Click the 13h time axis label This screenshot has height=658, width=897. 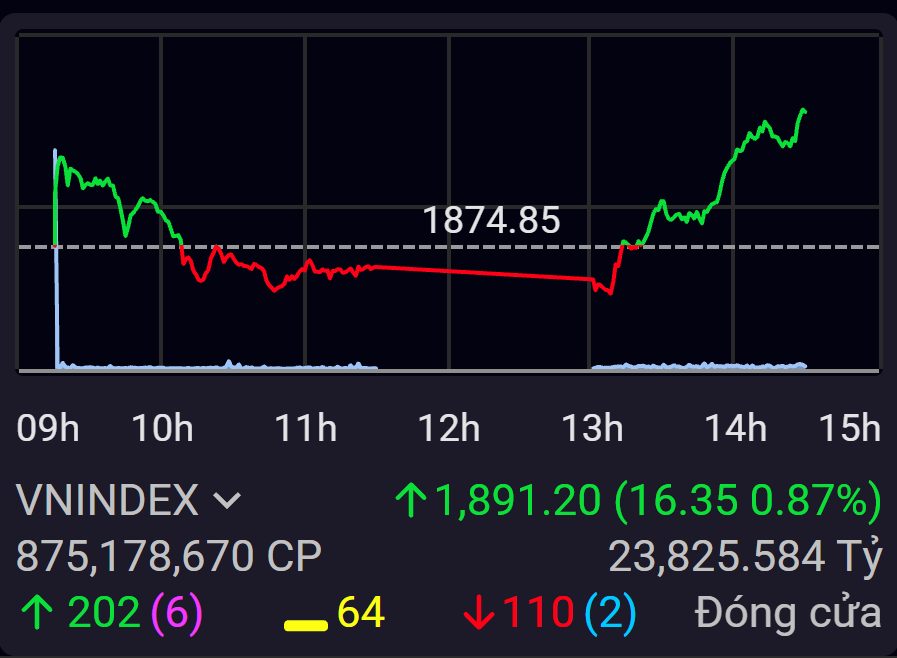pos(592,428)
